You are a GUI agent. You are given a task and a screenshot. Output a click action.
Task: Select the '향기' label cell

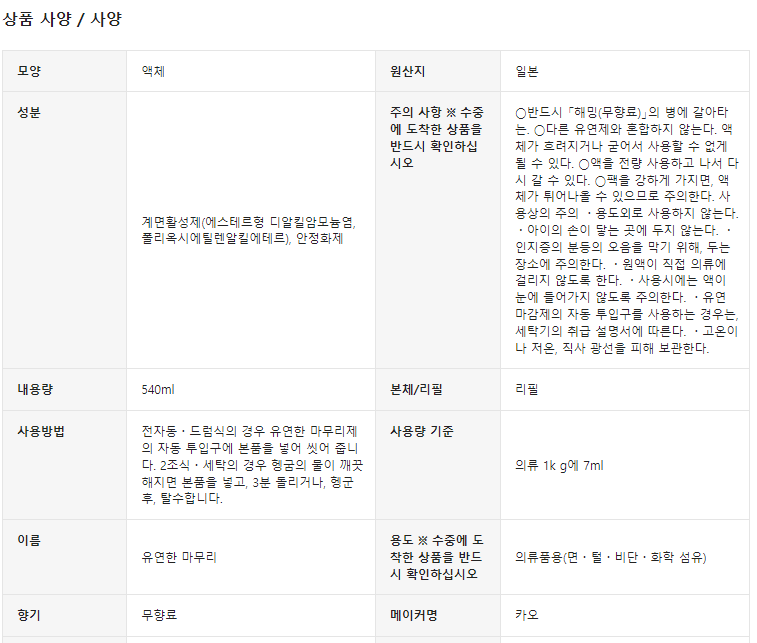point(64,615)
